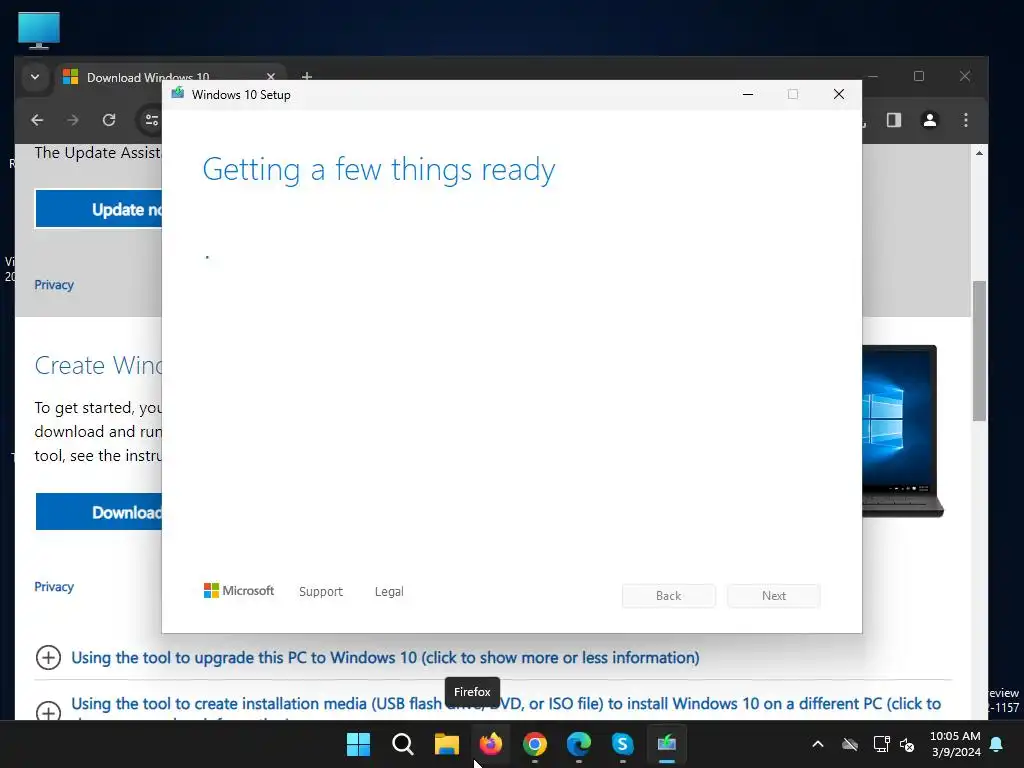Click the scrollbar up arrow in Chrome

point(979,153)
